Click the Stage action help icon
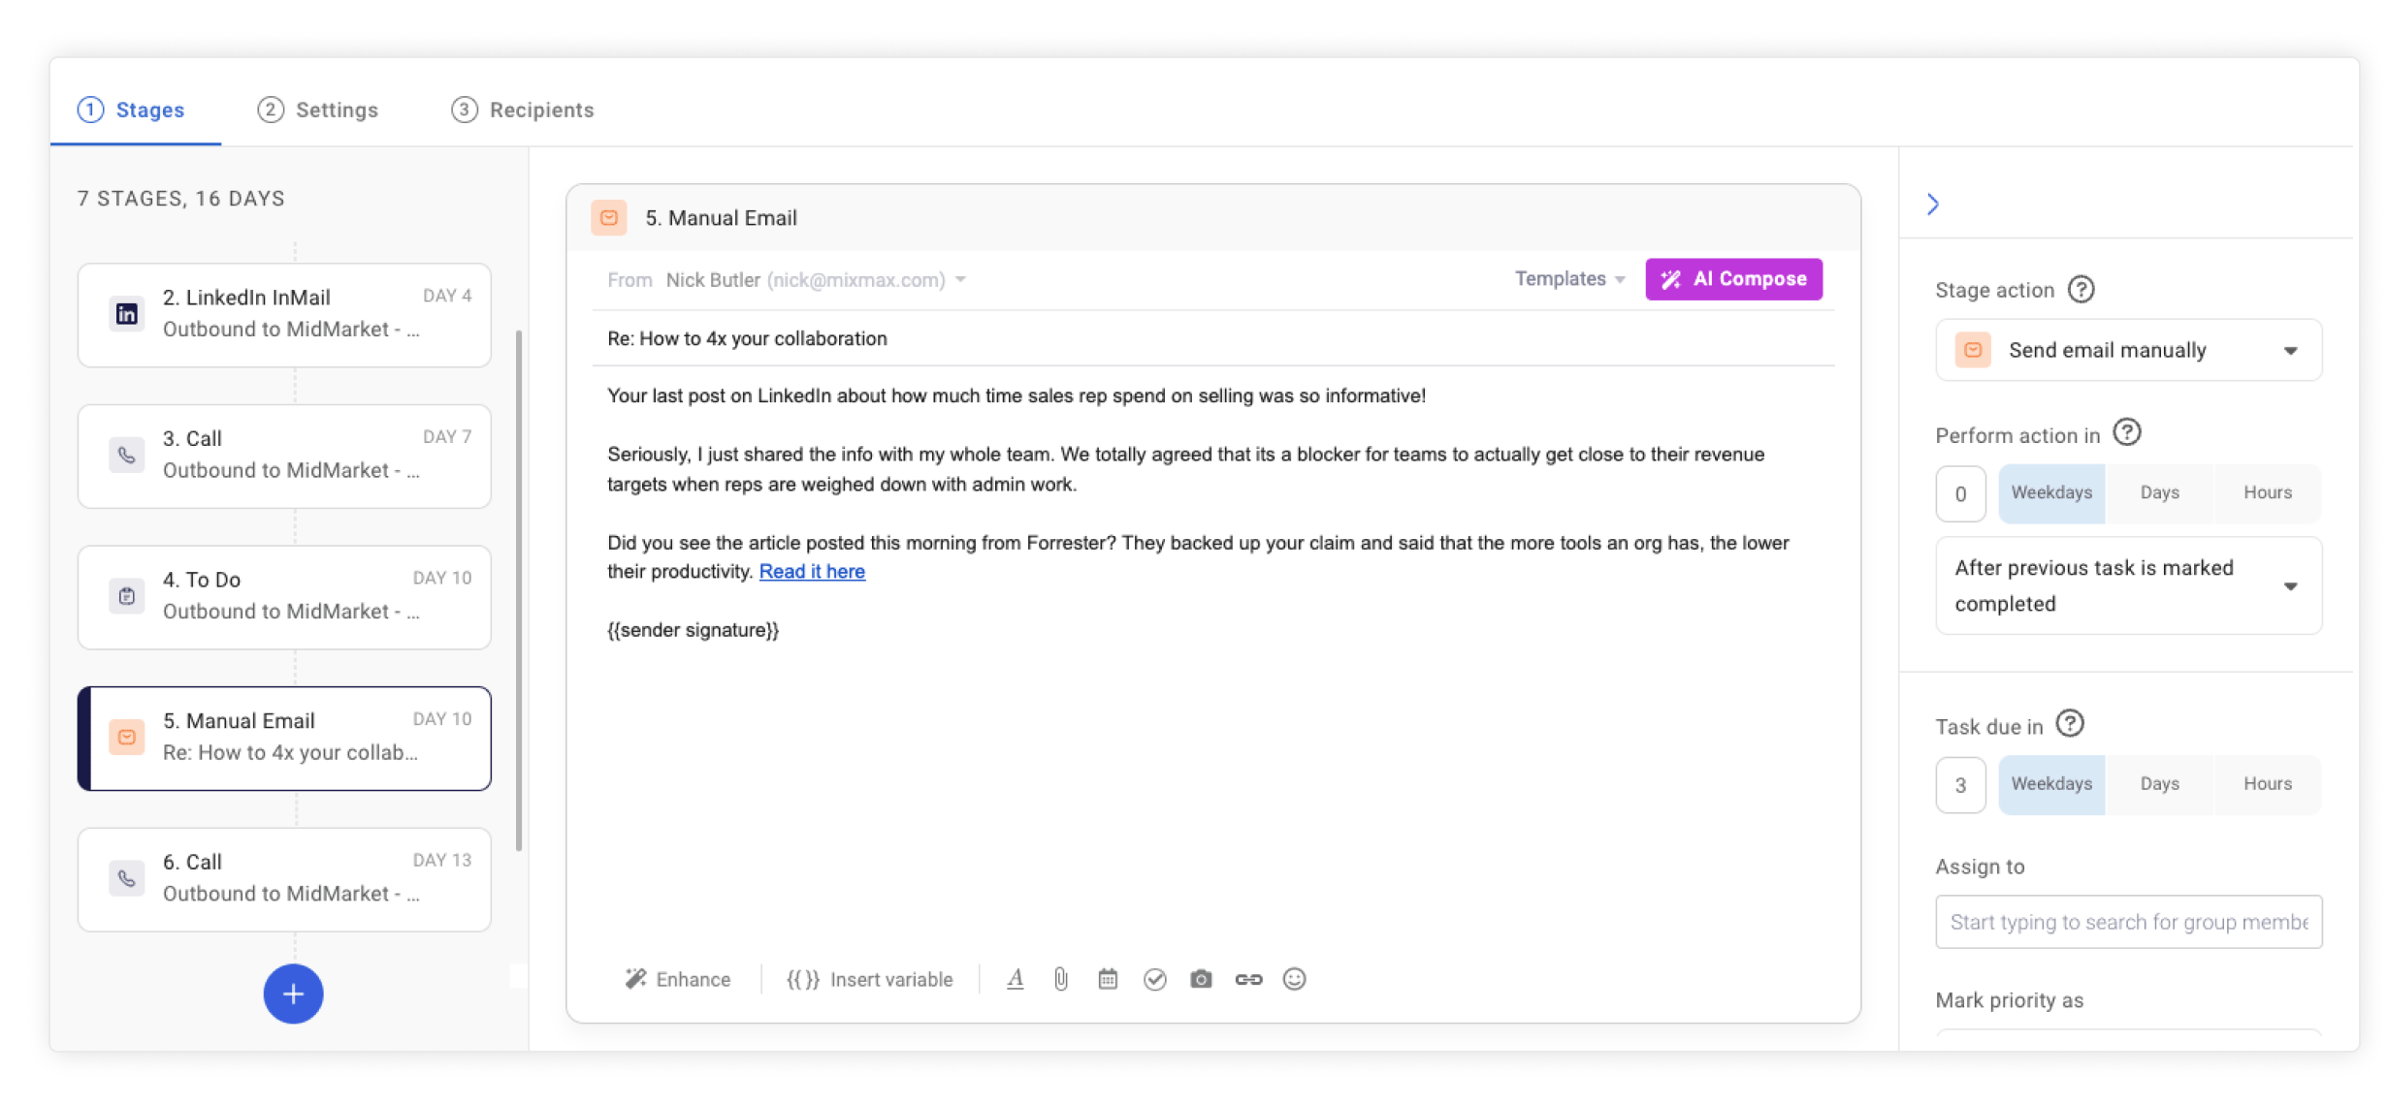2388x1105 pixels. click(2081, 289)
